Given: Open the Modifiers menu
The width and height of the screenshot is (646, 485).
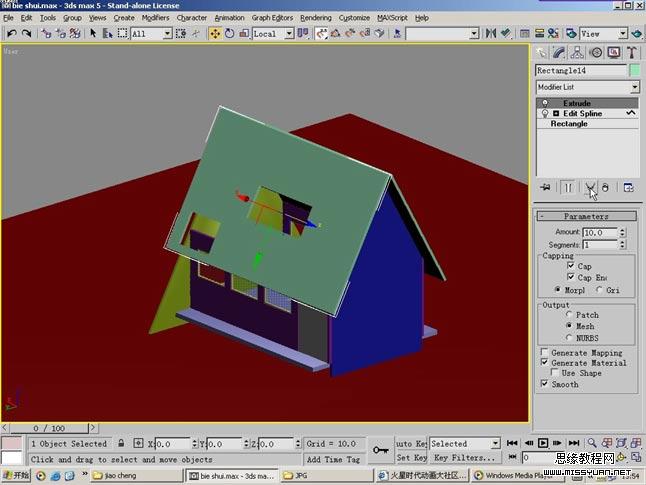Looking at the screenshot, I should pos(155,18).
